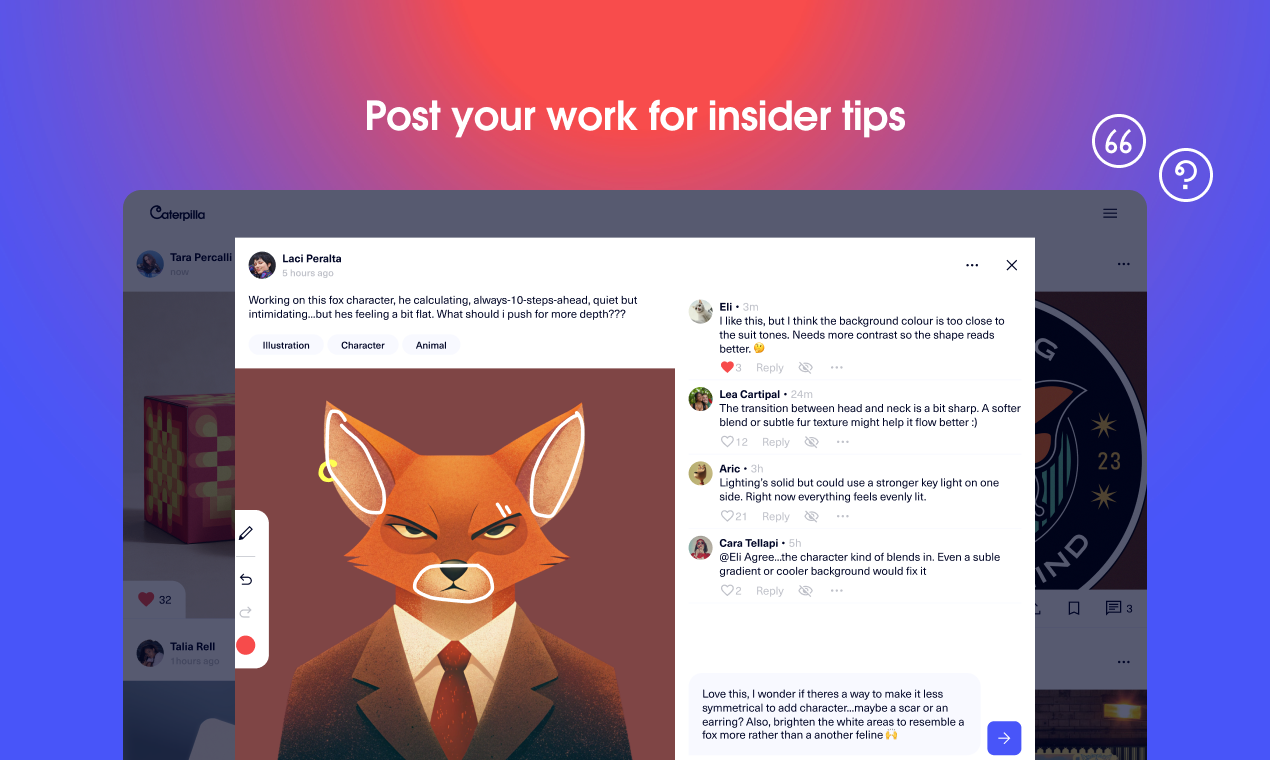Viewport: 1270px width, 760px height.
Task: Select the pencil draw tool
Action: pyautogui.click(x=246, y=533)
